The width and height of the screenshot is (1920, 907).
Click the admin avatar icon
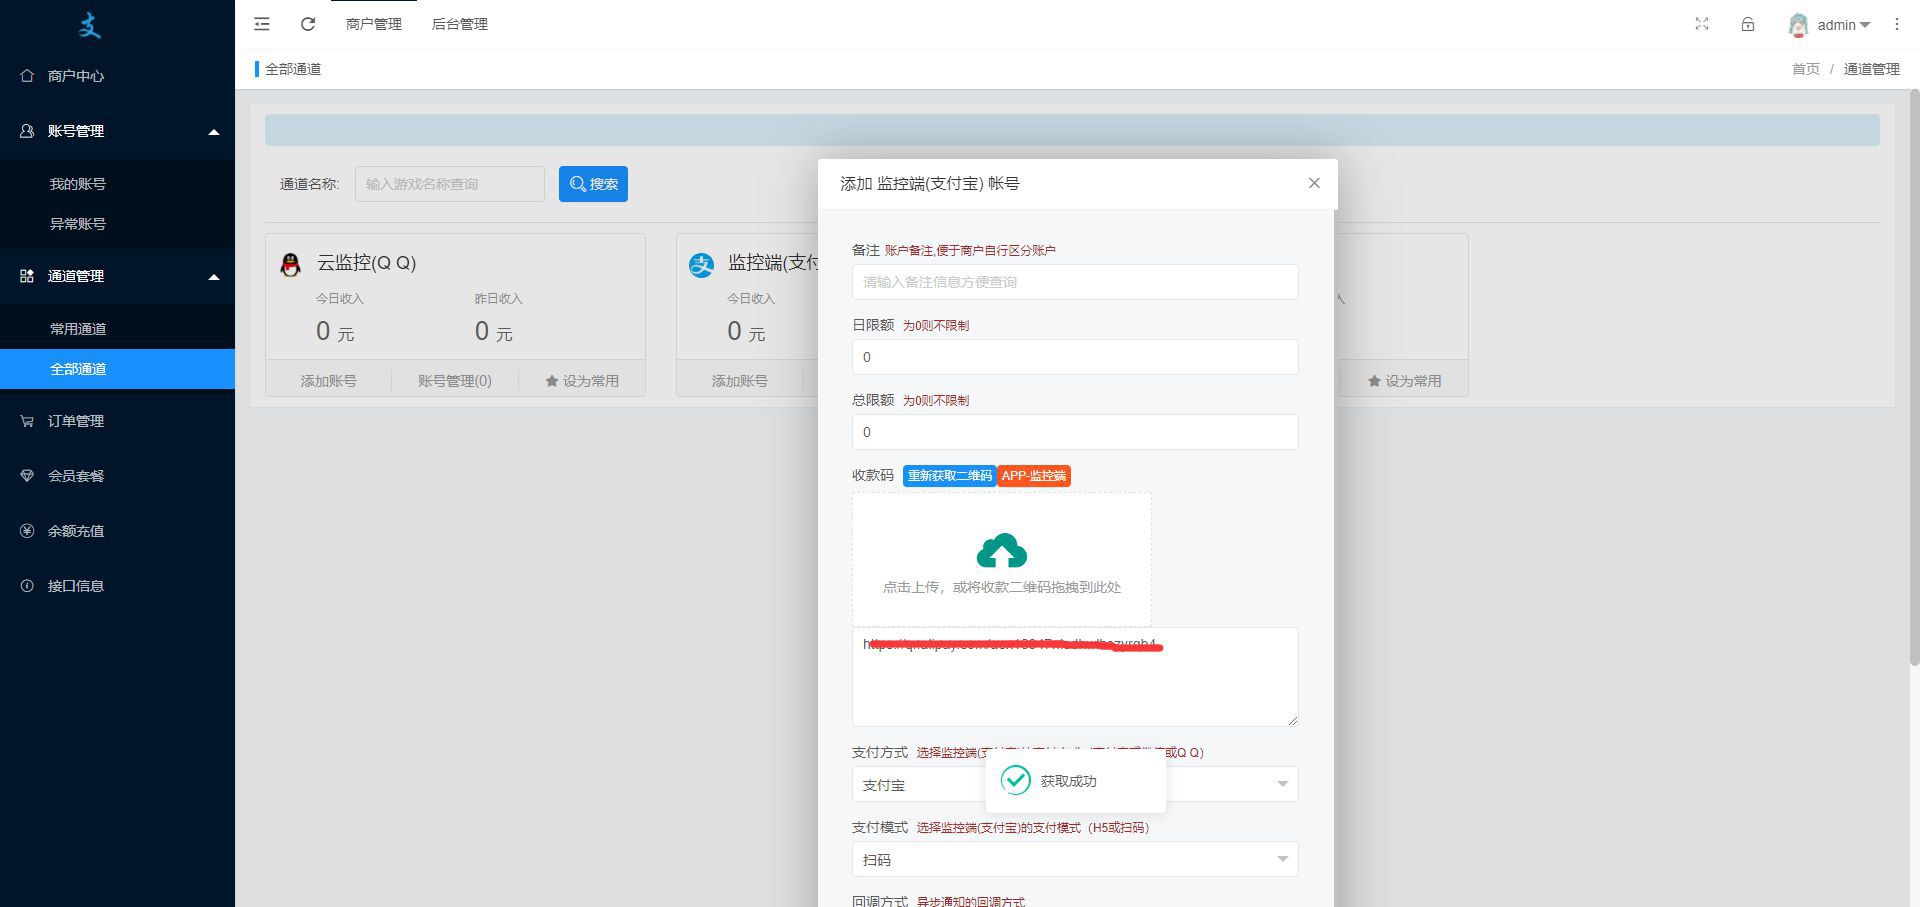pos(1798,25)
